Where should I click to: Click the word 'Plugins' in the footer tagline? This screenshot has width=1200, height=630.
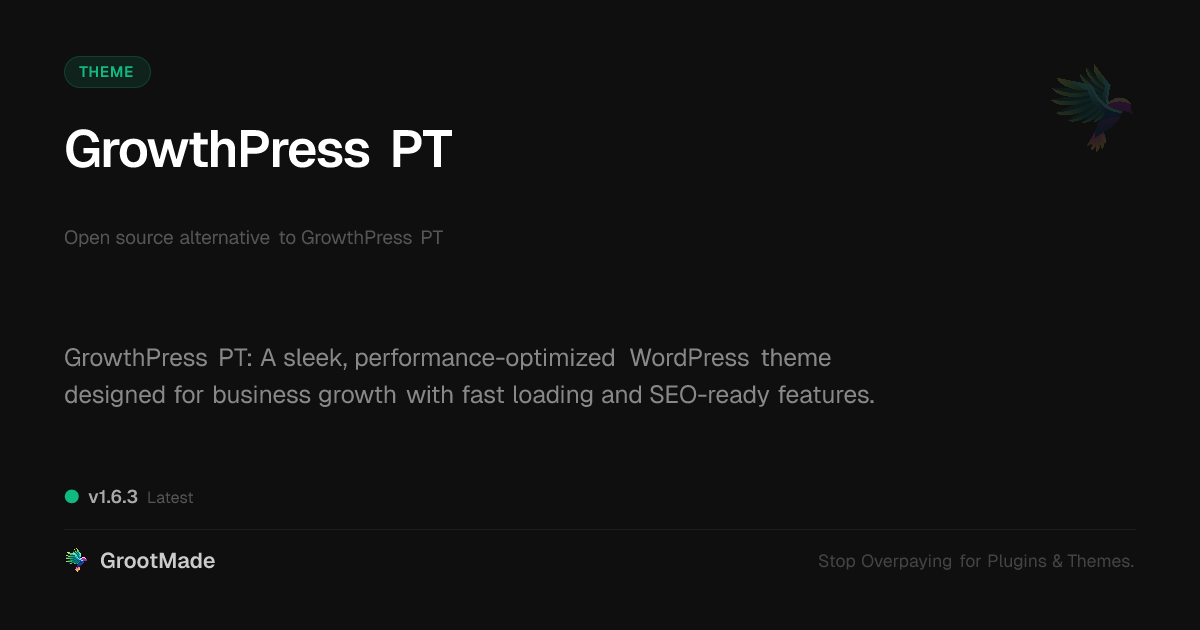(x=1016, y=561)
